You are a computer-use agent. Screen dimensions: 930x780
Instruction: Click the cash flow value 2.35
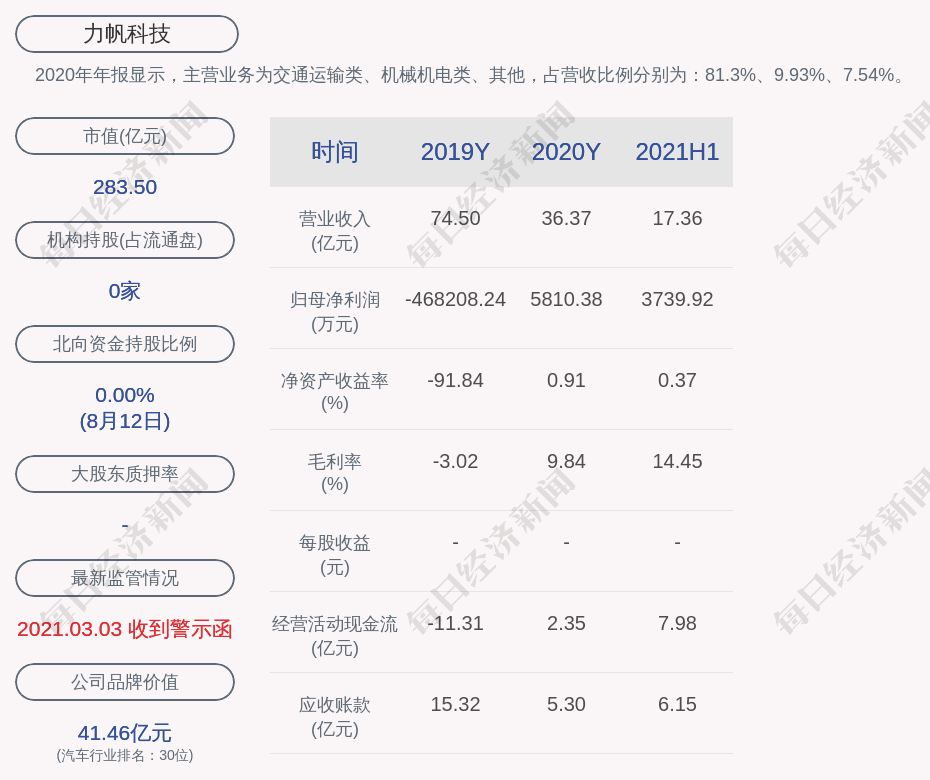[566, 623]
